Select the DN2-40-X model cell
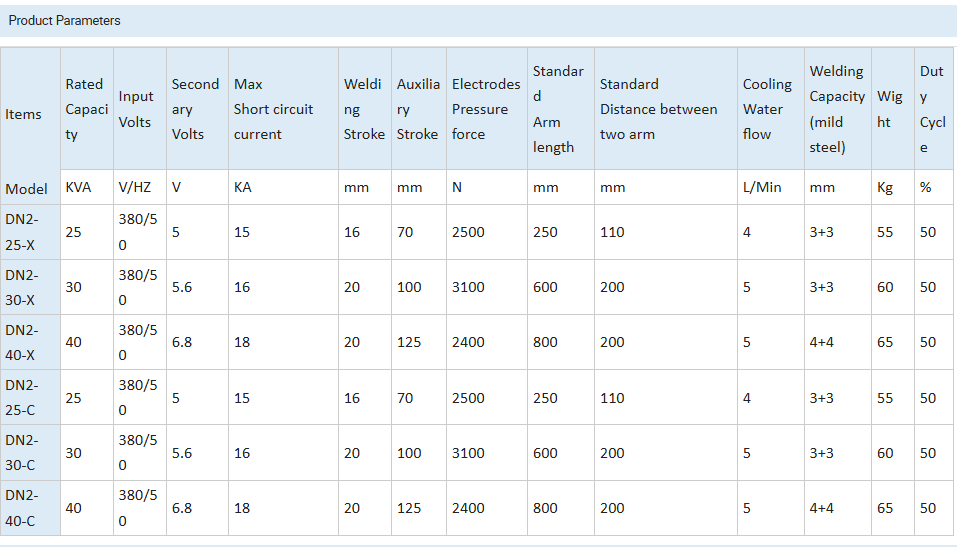The height and width of the screenshot is (547, 957). coord(31,342)
